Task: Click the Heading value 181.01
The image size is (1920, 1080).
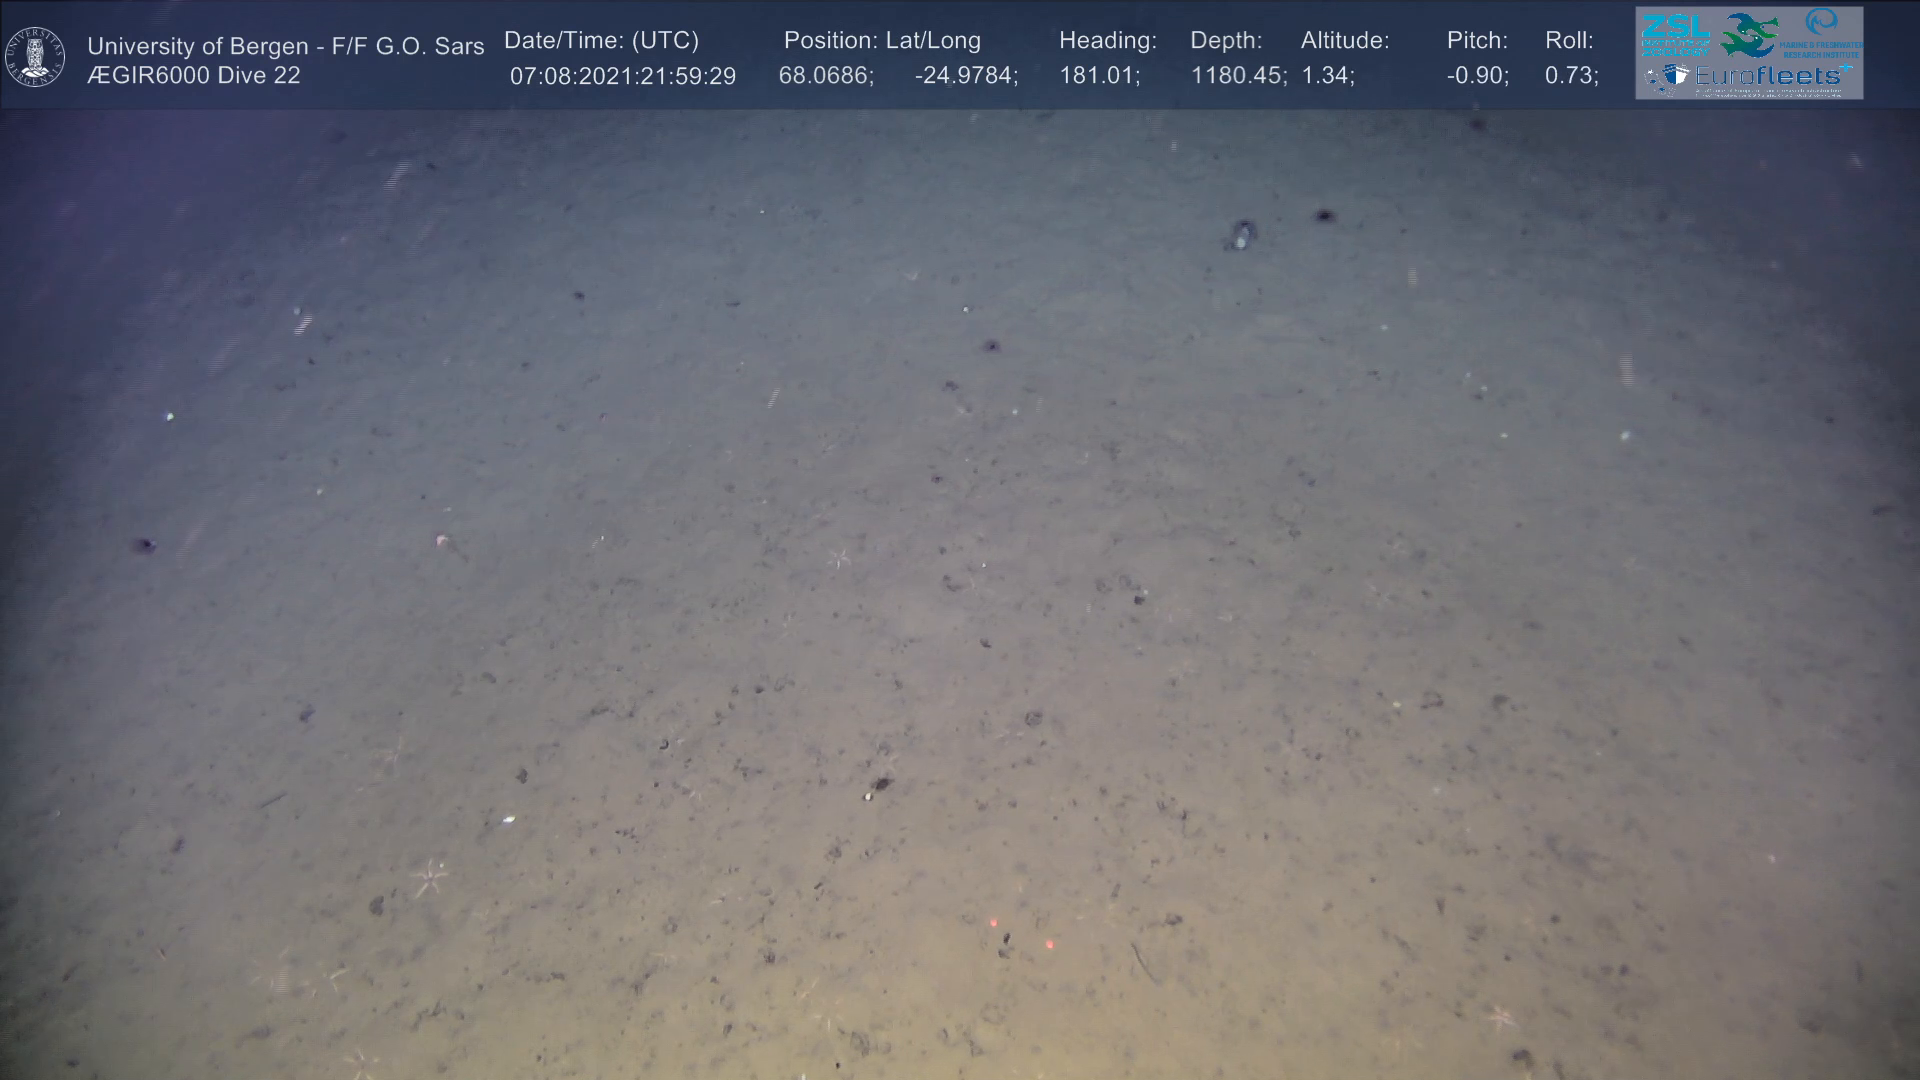Action: coord(1098,76)
